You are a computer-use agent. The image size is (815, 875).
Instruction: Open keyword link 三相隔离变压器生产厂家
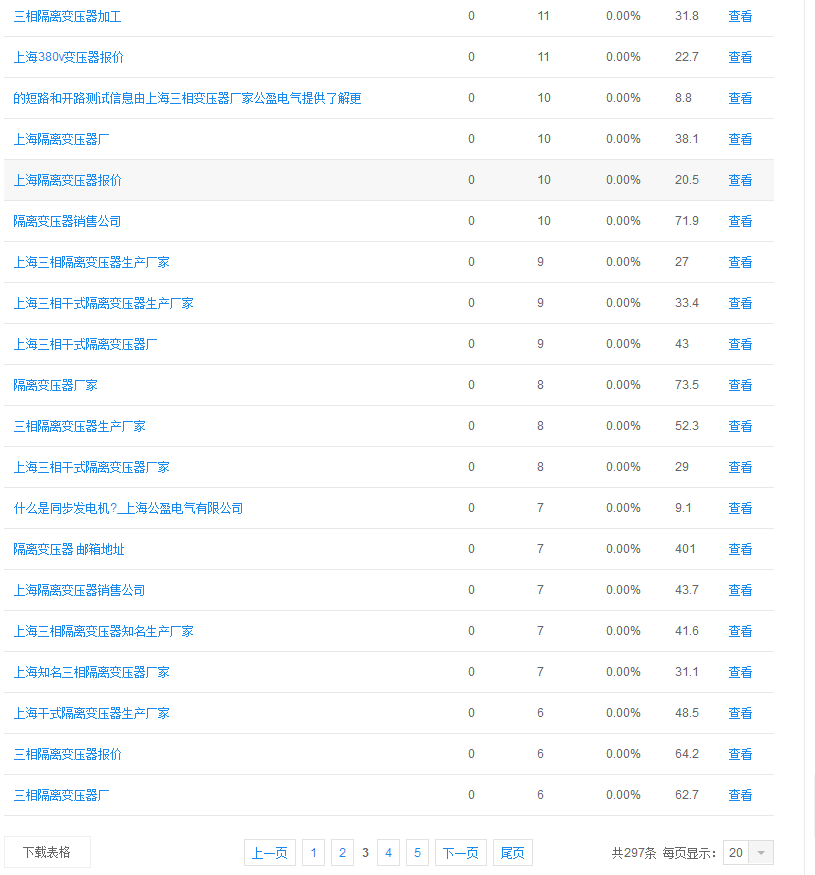pos(80,427)
